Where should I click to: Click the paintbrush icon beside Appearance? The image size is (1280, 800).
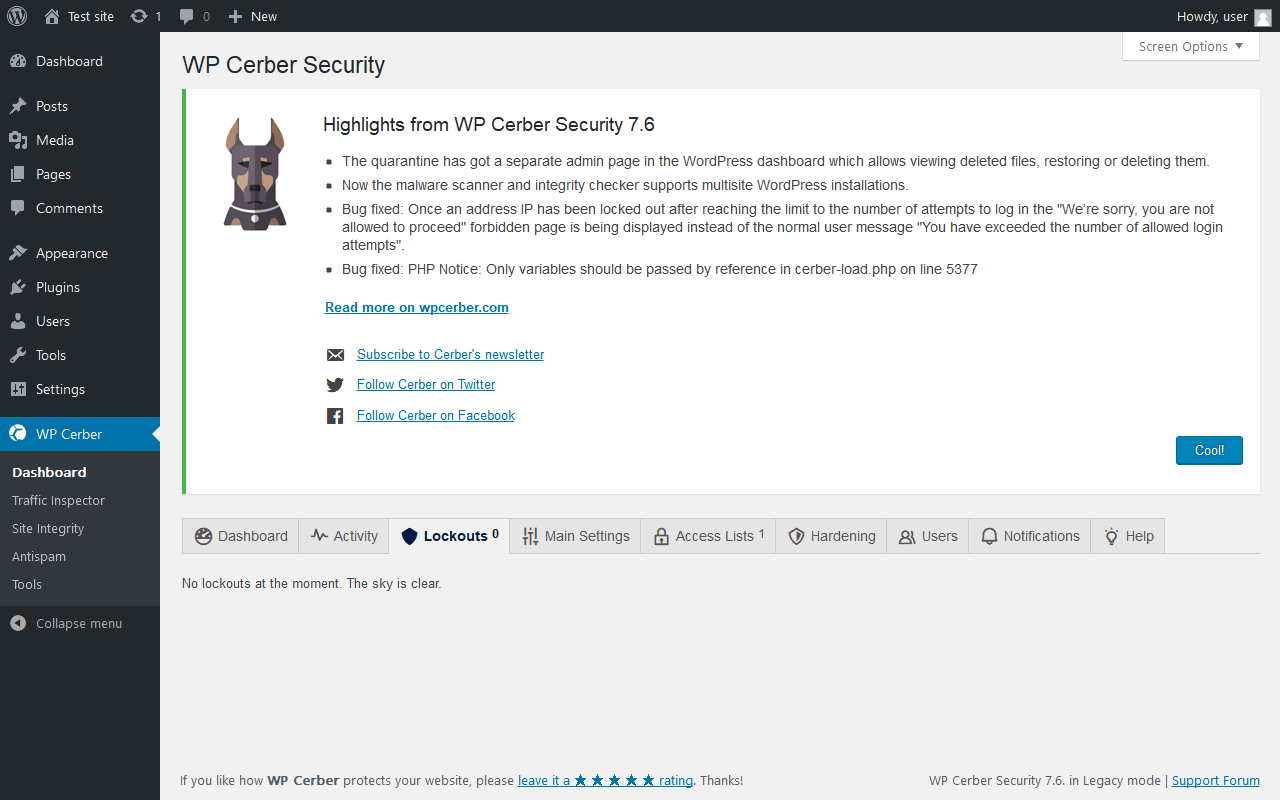[18, 253]
